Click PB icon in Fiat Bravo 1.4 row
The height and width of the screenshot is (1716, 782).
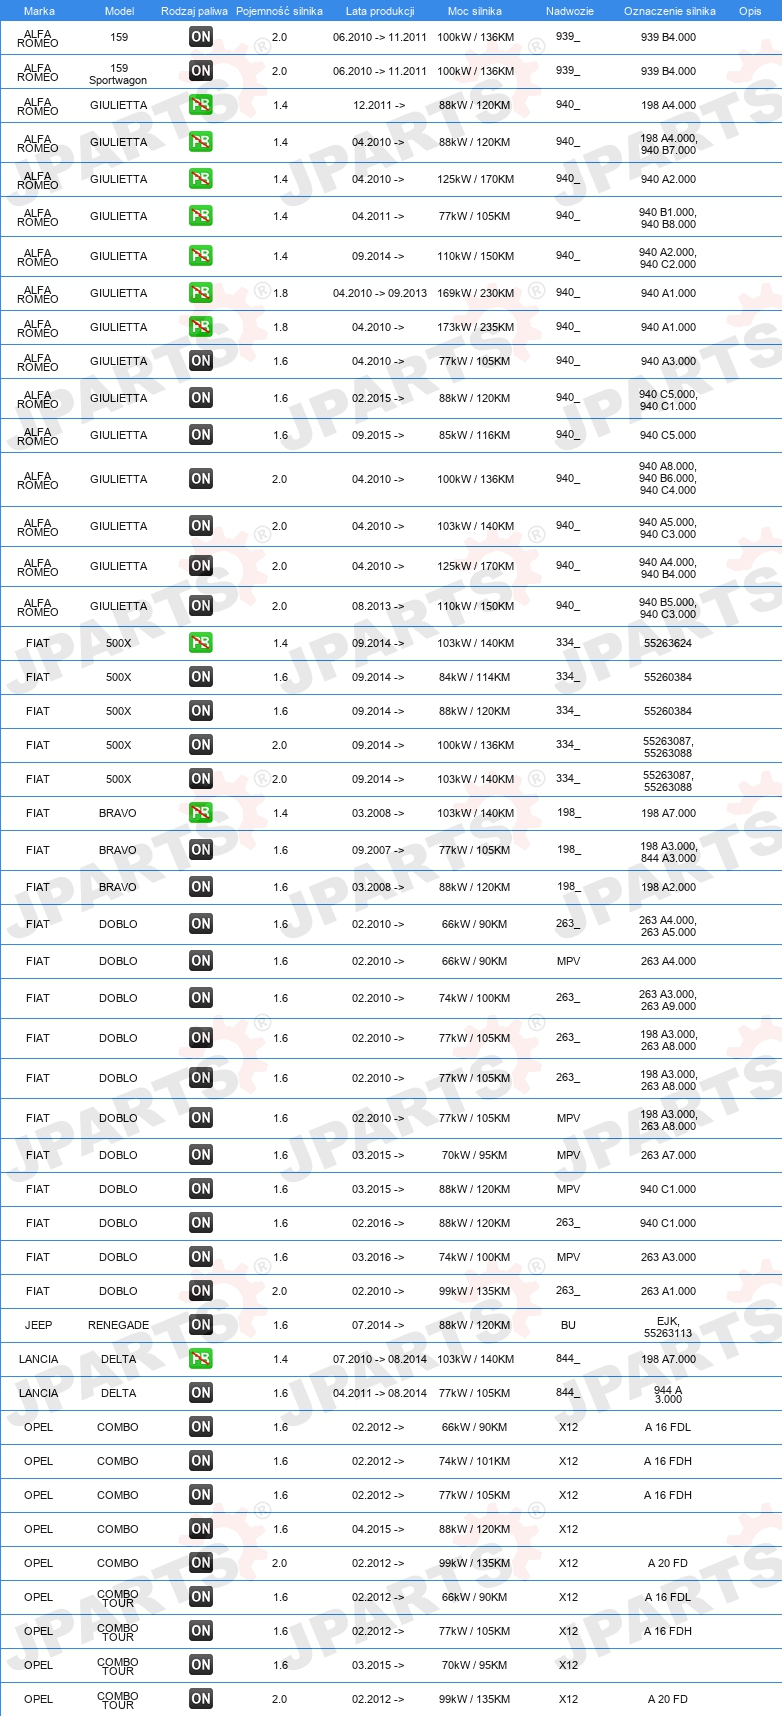click(201, 813)
